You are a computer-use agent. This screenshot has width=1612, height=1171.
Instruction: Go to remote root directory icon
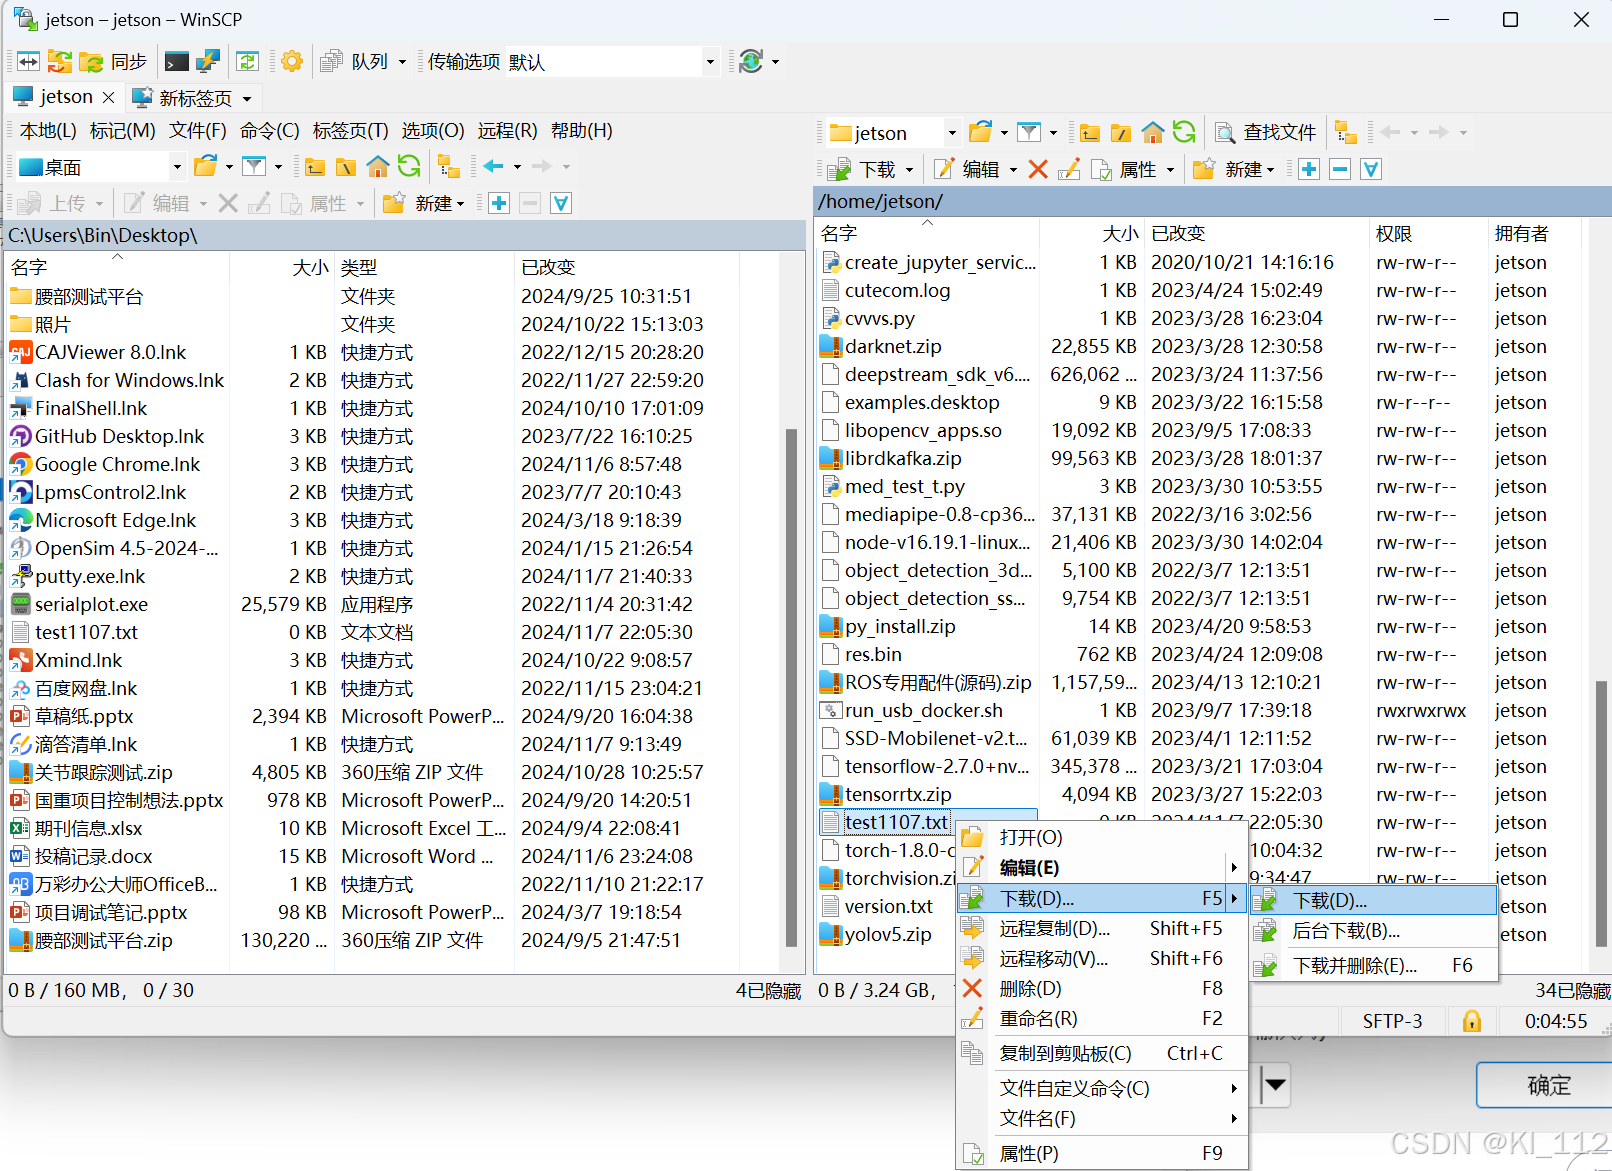(x=1121, y=133)
